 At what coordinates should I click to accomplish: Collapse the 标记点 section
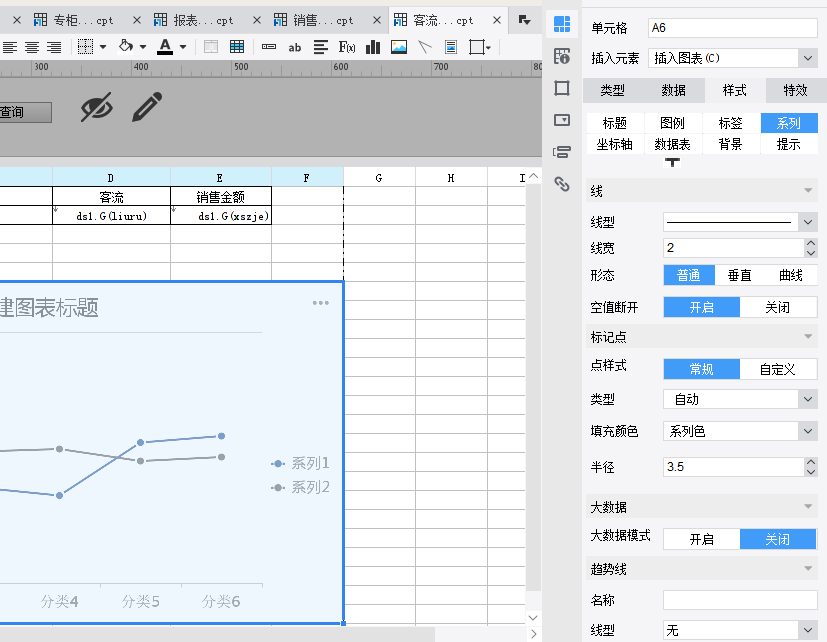coord(808,337)
